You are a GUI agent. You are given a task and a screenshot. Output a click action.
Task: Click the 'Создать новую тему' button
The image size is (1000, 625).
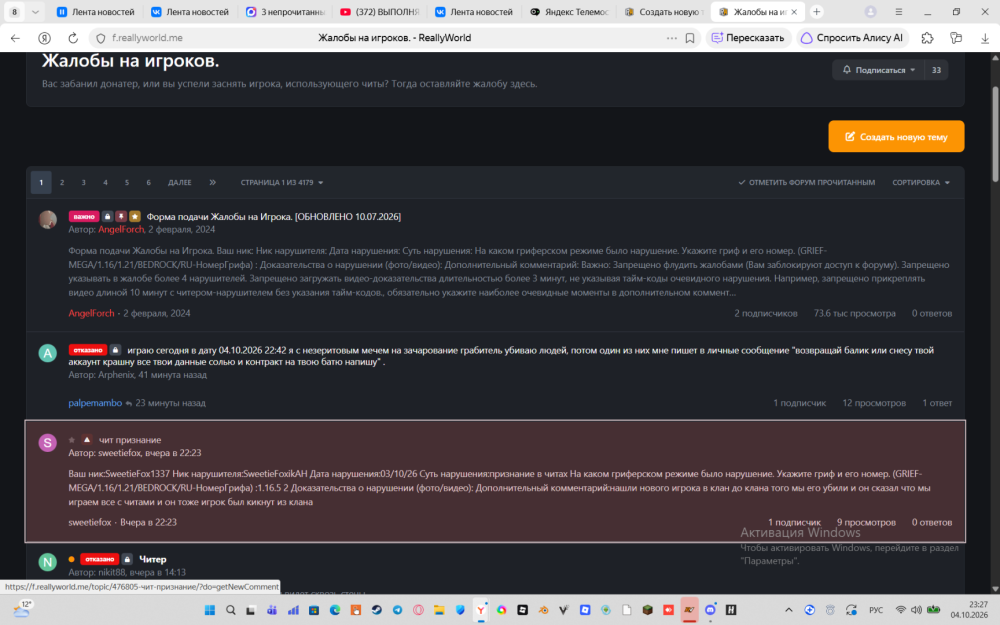896,136
